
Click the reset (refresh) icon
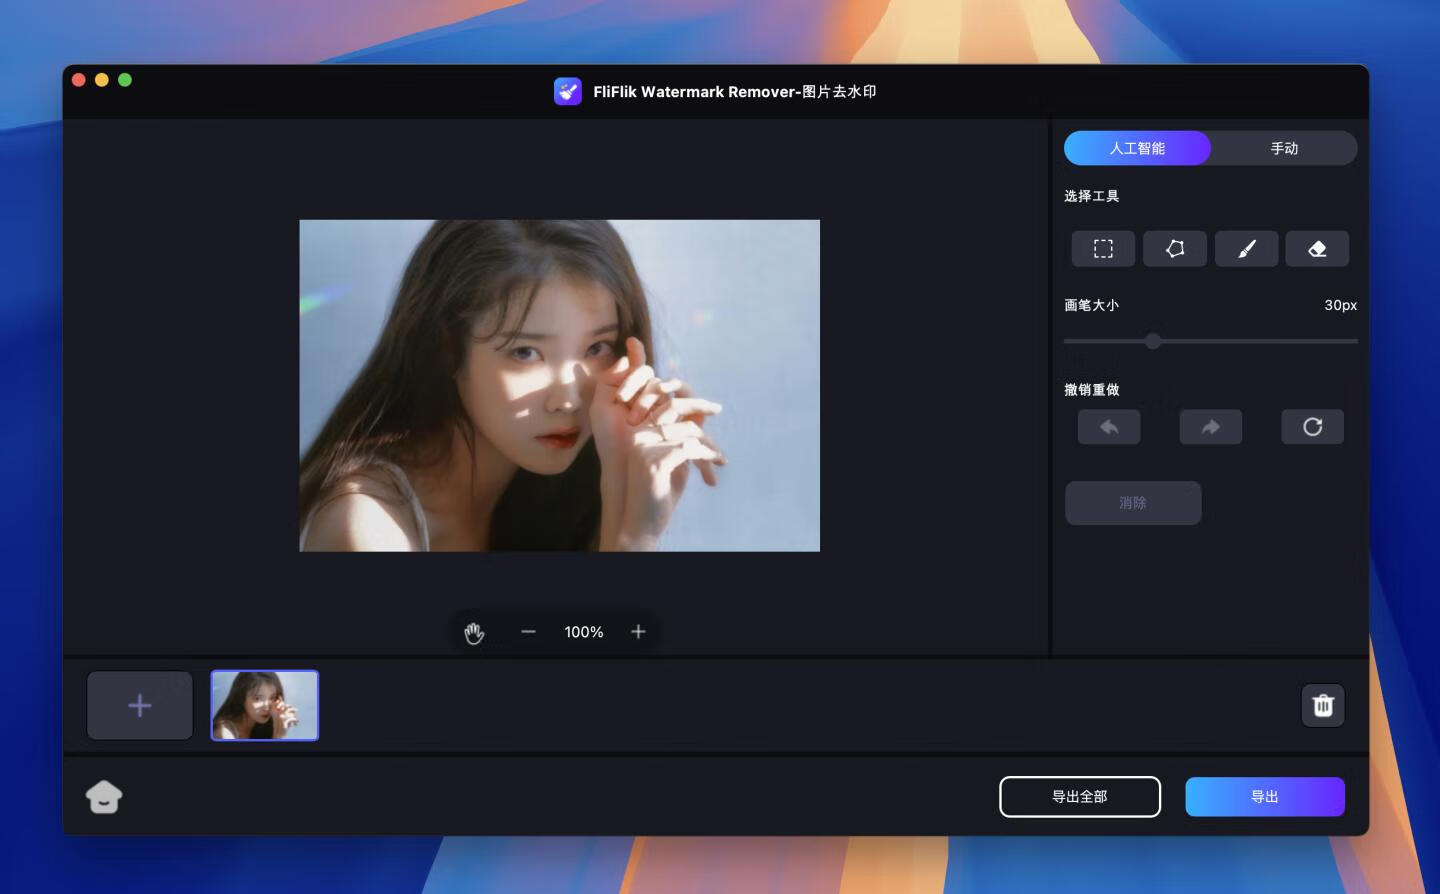(x=1312, y=426)
